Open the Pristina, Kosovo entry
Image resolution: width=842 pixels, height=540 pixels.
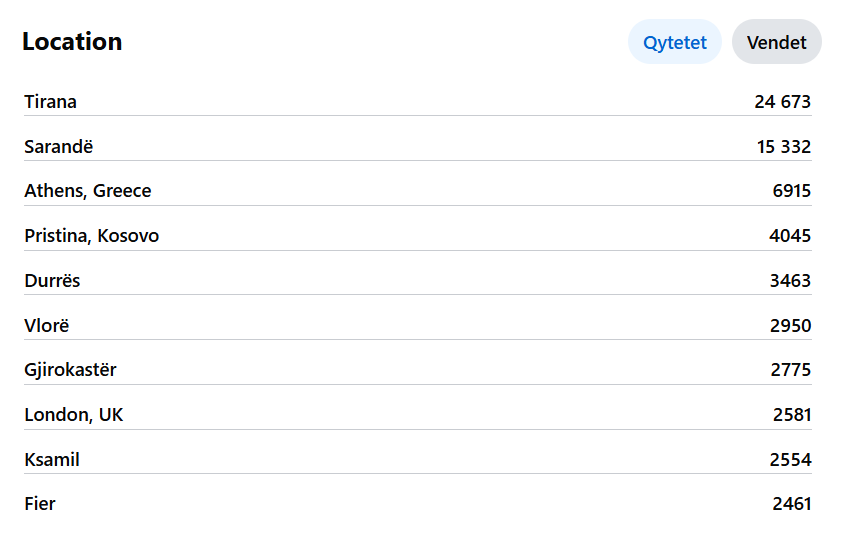tap(418, 236)
